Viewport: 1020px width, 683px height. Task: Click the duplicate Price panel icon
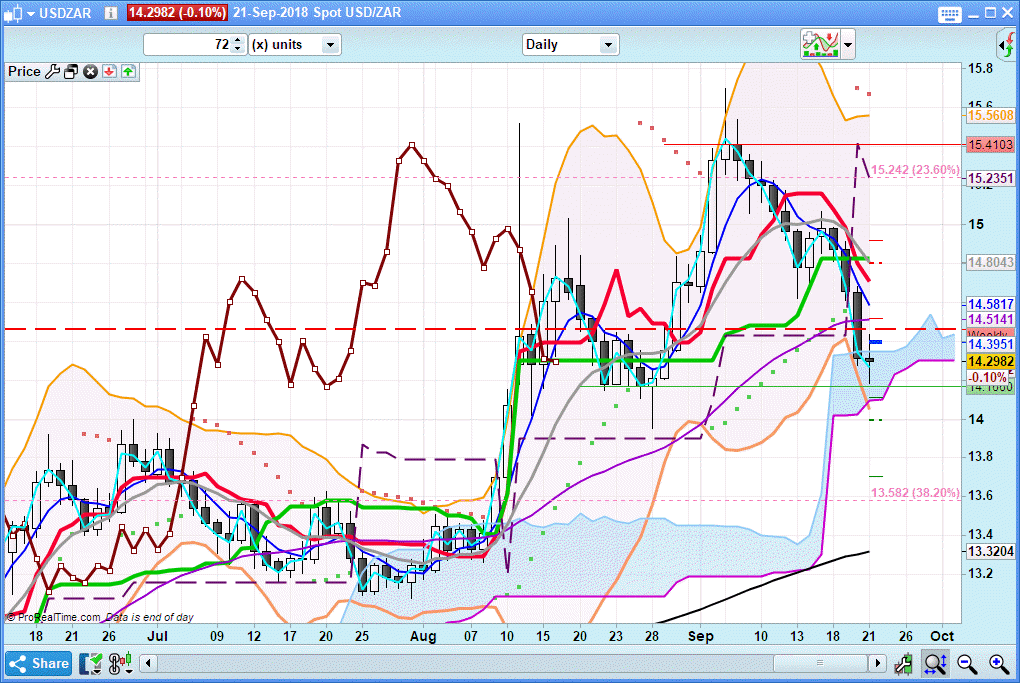[71, 72]
